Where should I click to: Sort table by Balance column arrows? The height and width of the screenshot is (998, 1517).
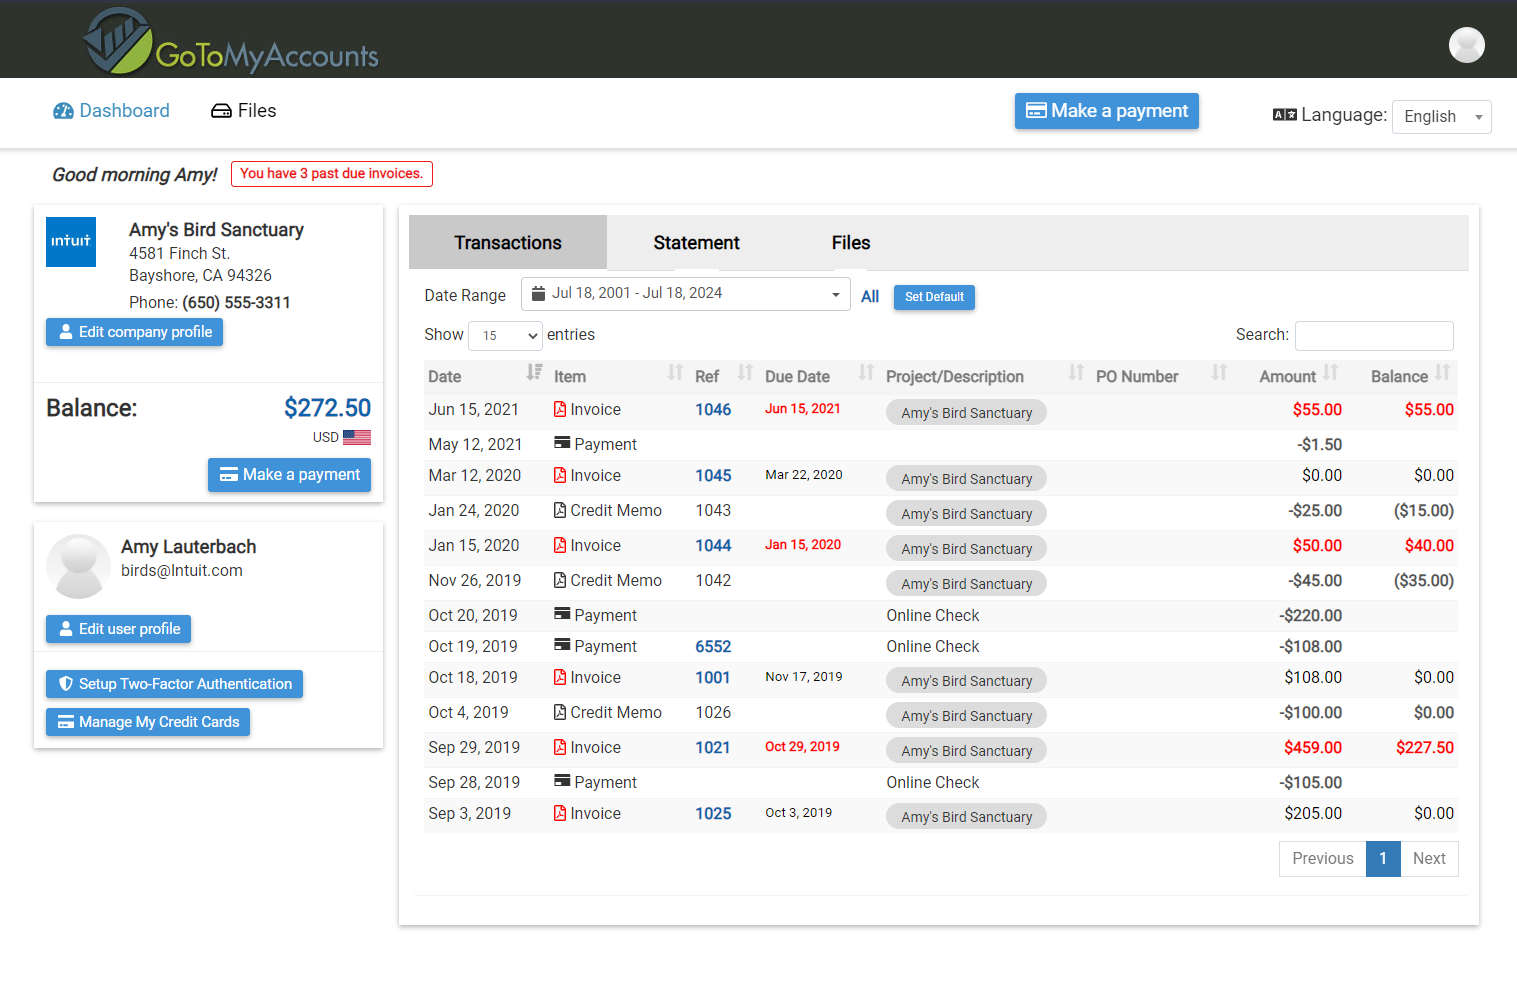point(1442,373)
